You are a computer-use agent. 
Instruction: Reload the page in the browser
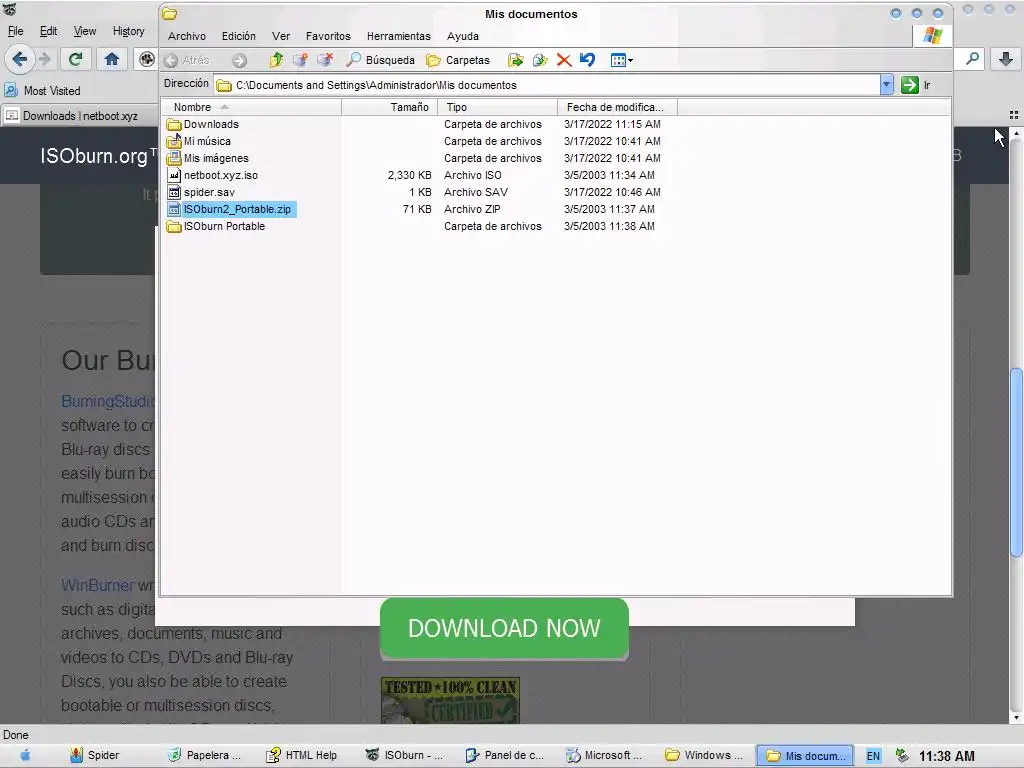(x=75, y=59)
